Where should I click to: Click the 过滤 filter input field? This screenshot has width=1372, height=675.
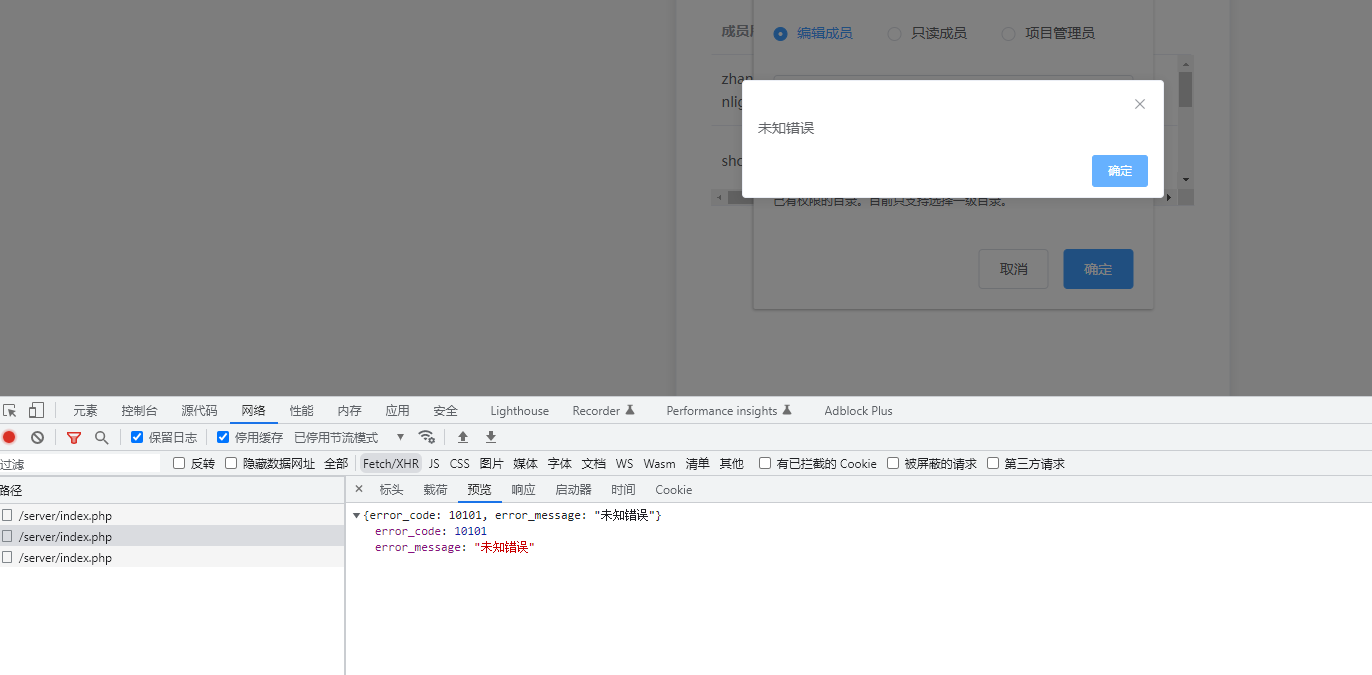pos(80,464)
